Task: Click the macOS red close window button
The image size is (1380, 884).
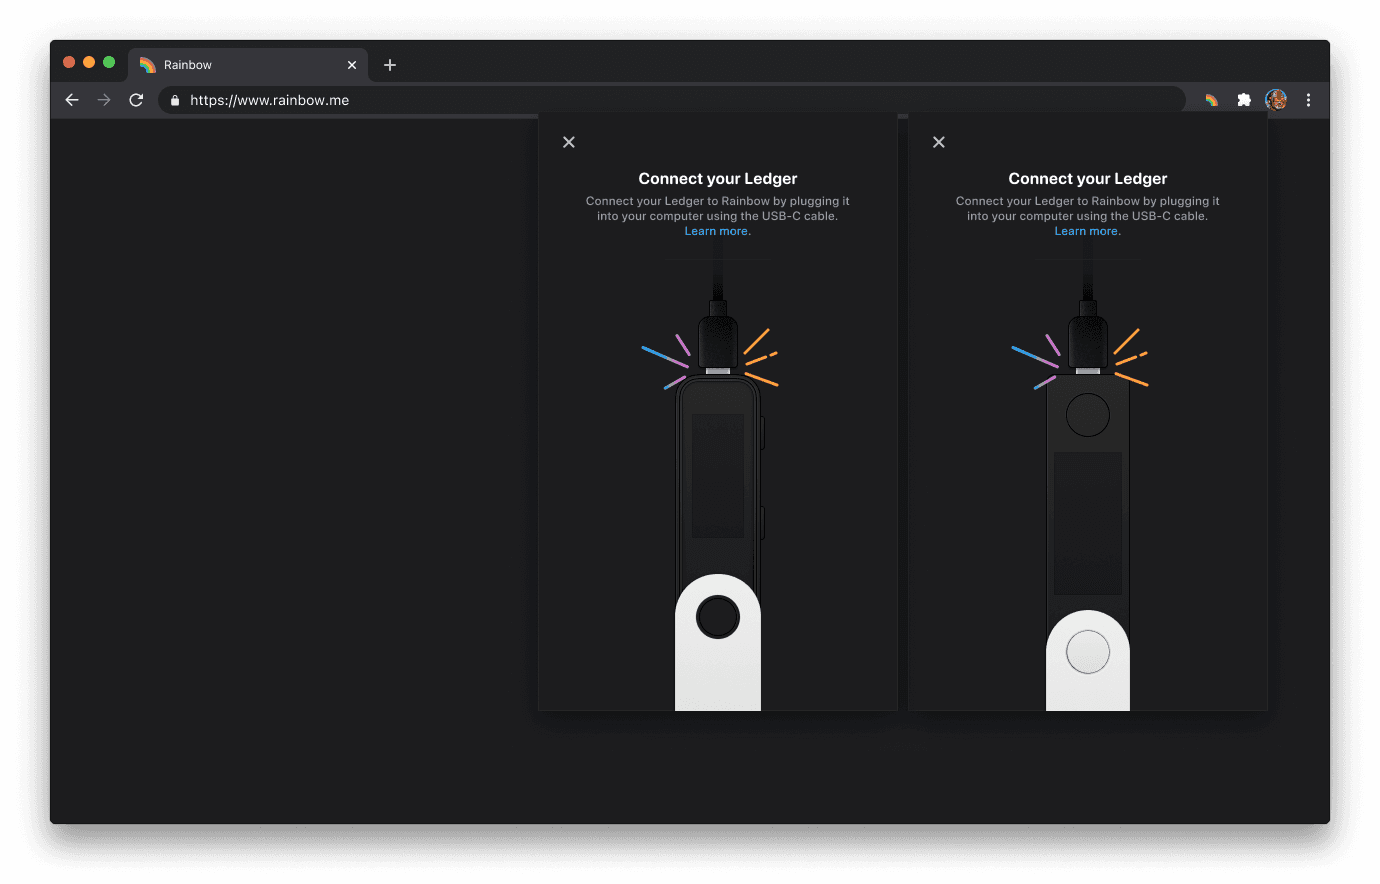Action: coord(69,62)
